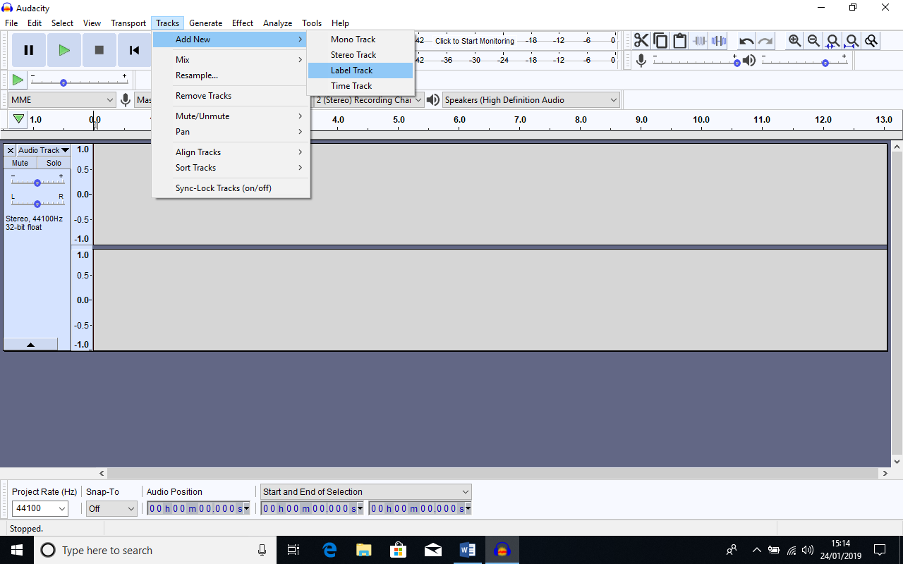Viewport: 904px width, 564px height.
Task: Open the Audio Track name dropdown
Action: (x=43, y=150)
